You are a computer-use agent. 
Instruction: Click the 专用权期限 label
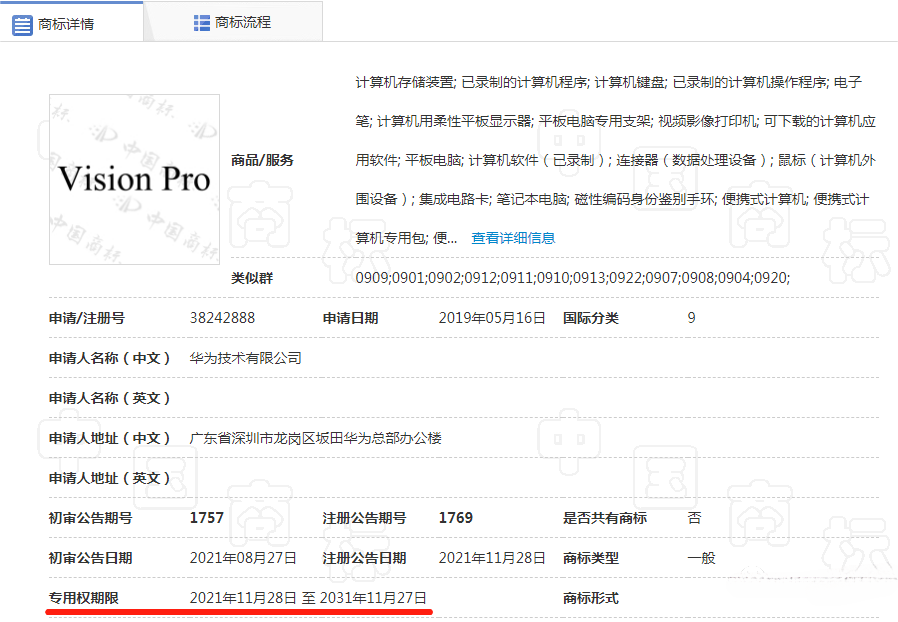coord(84,599)
